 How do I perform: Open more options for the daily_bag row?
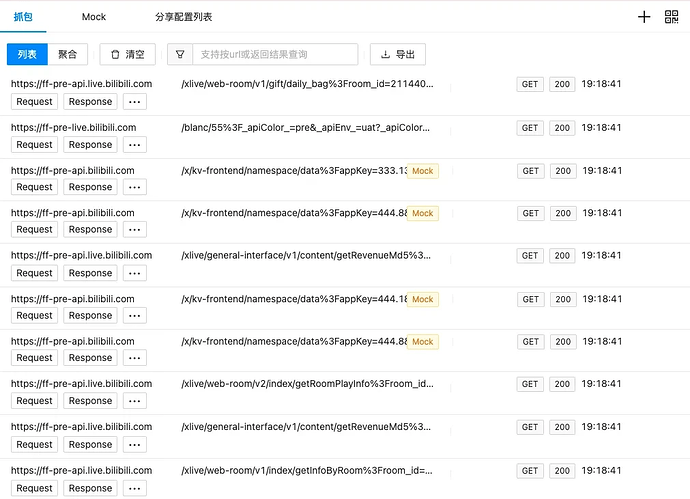pos(135,102)
